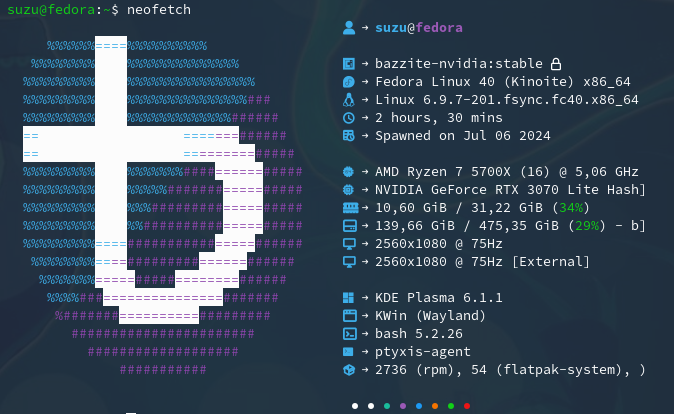Click the memory usage text '10,60 GiB / 31,22 GiB'
674x414 pixels.
click(459, 208)
